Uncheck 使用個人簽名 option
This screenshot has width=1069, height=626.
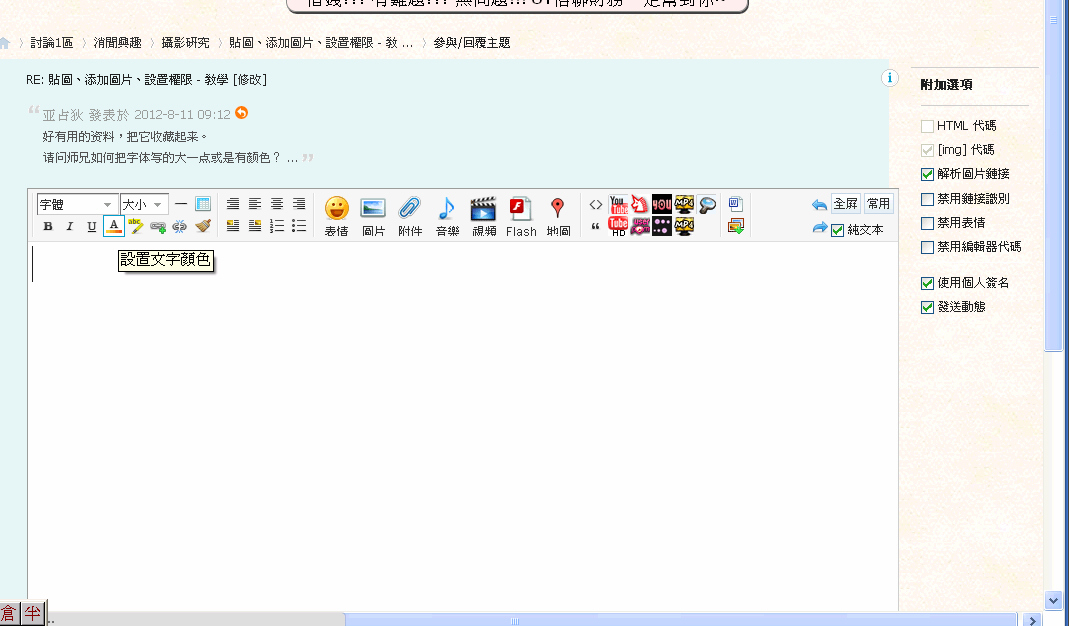(x=928, y=284)
